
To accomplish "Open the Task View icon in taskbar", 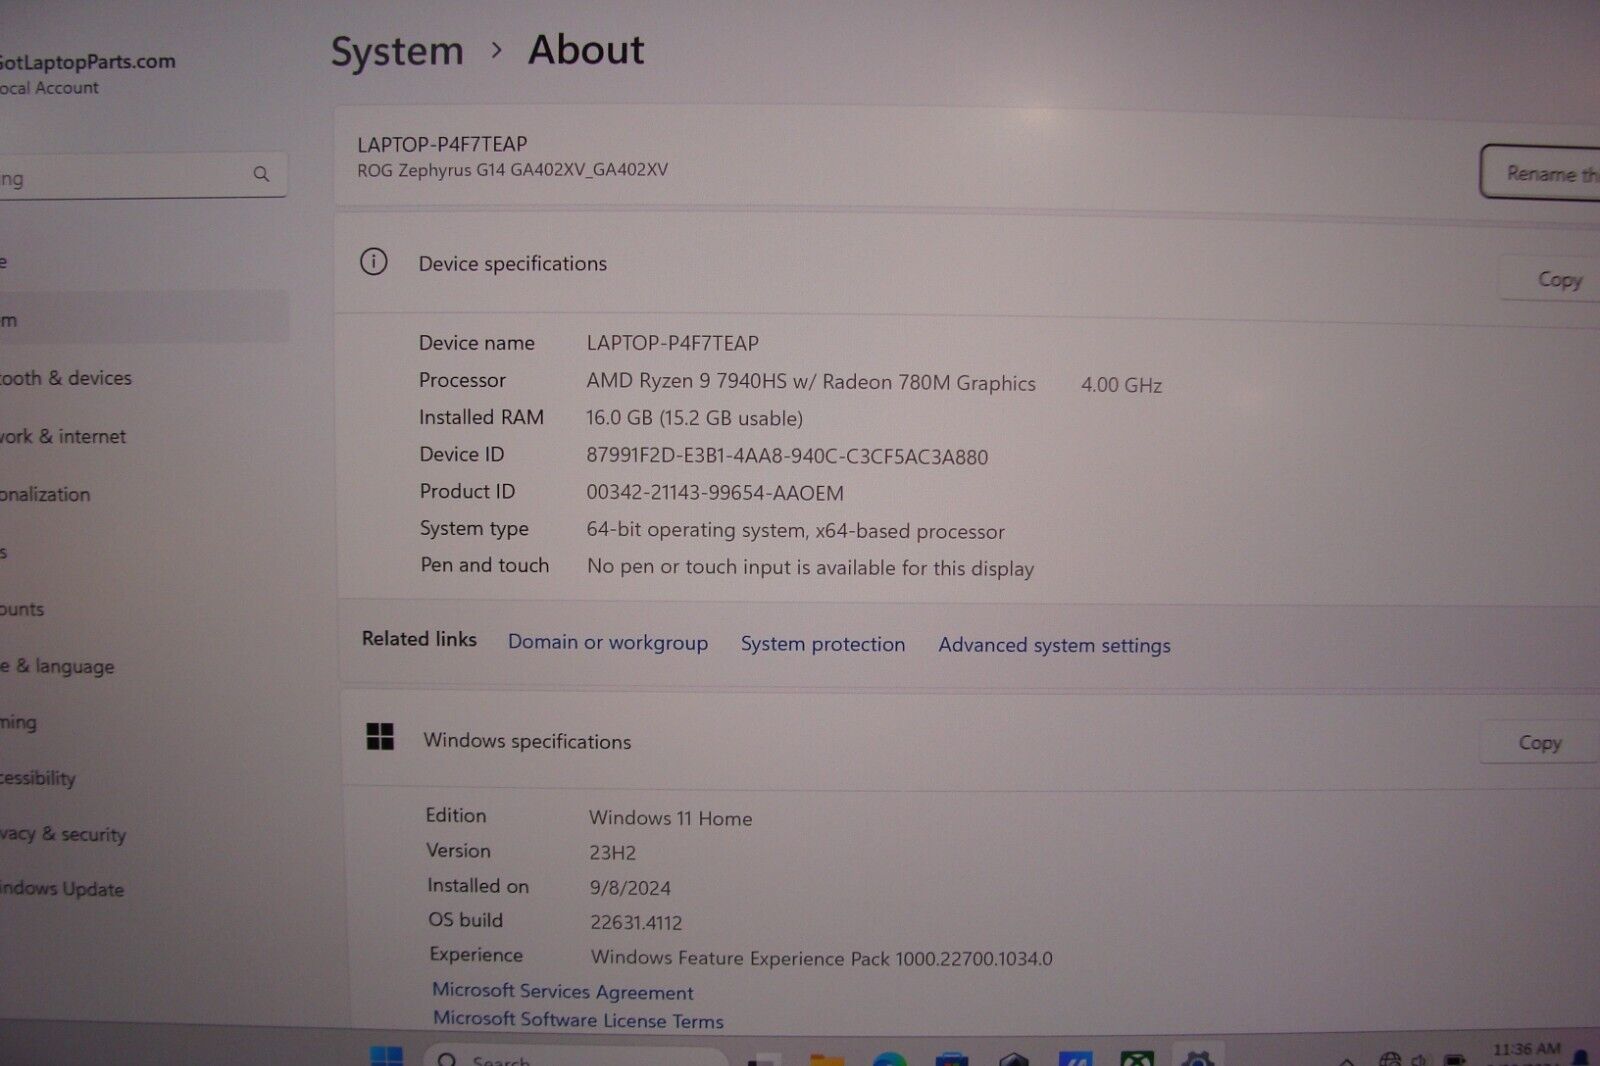I will (x=765, y=1058).
